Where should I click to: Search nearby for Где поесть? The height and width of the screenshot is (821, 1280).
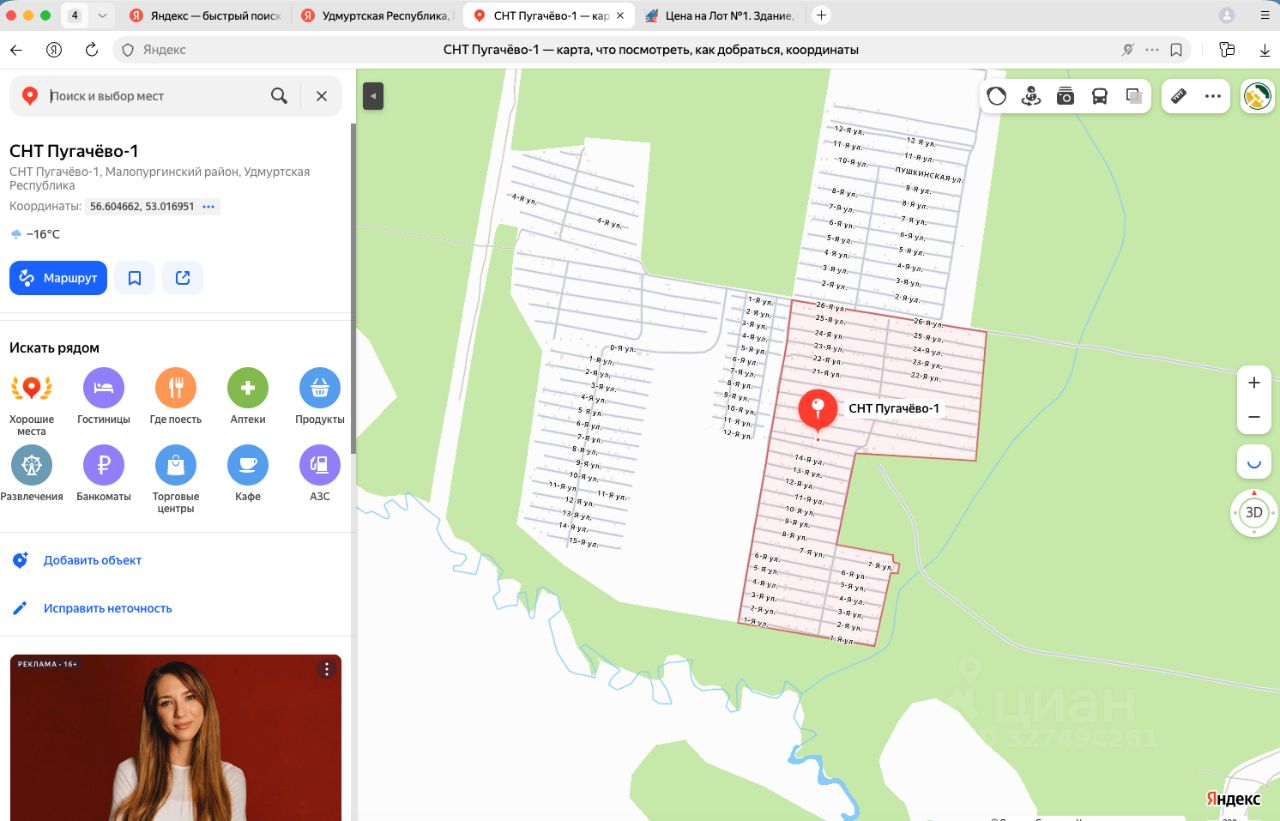(x=176, y=397)
